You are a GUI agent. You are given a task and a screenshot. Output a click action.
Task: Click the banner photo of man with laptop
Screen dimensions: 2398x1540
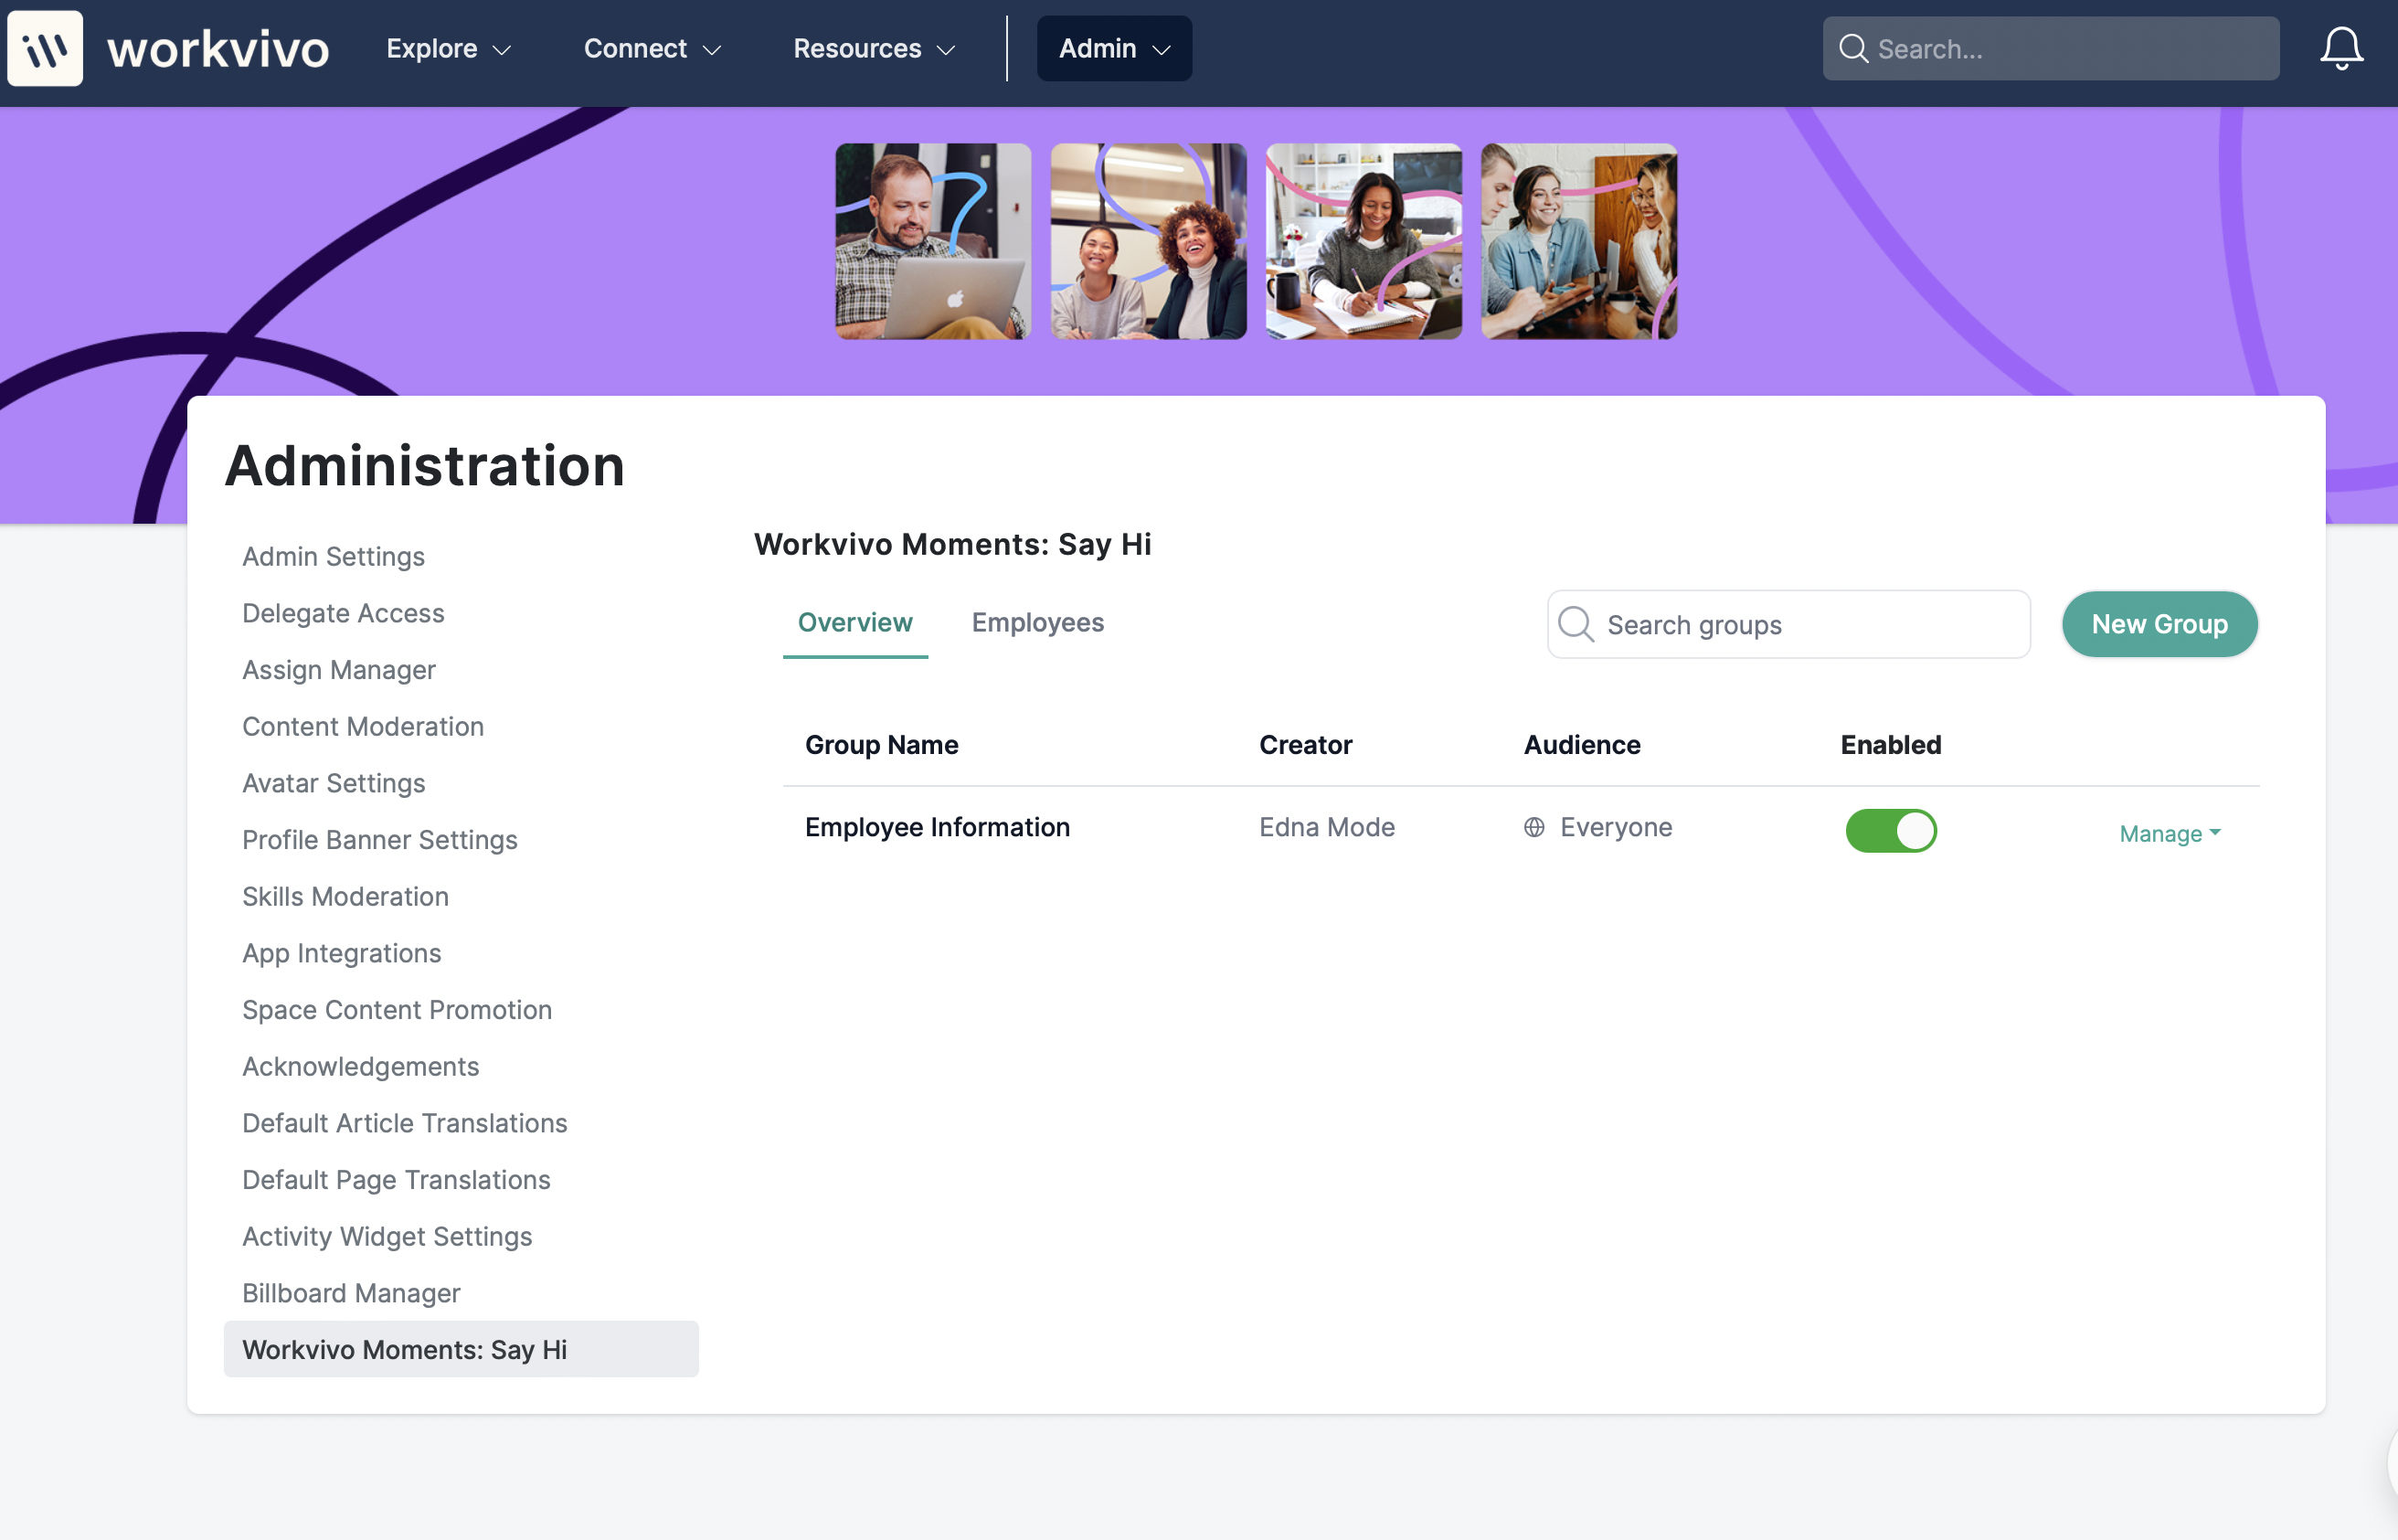coord(933,241)
